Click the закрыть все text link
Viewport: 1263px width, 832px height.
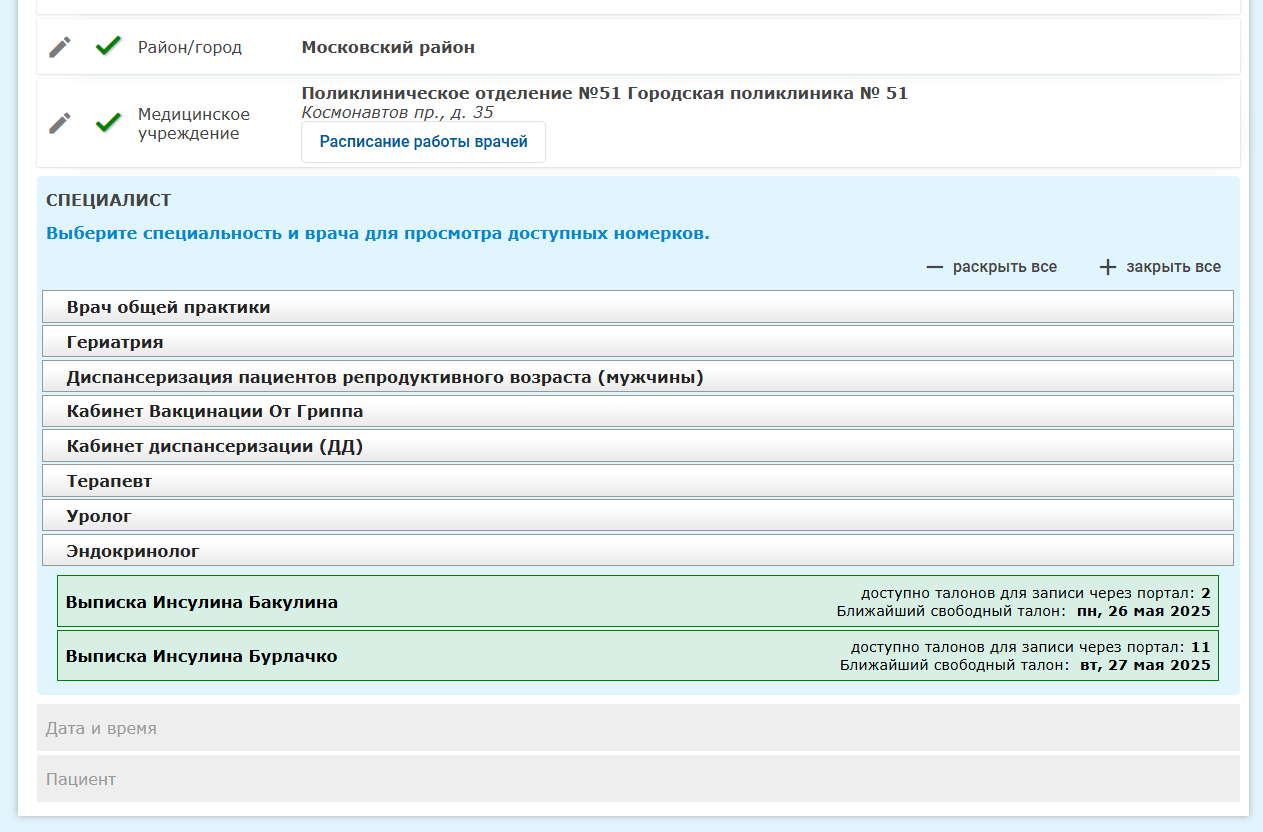pos(1173,267)
